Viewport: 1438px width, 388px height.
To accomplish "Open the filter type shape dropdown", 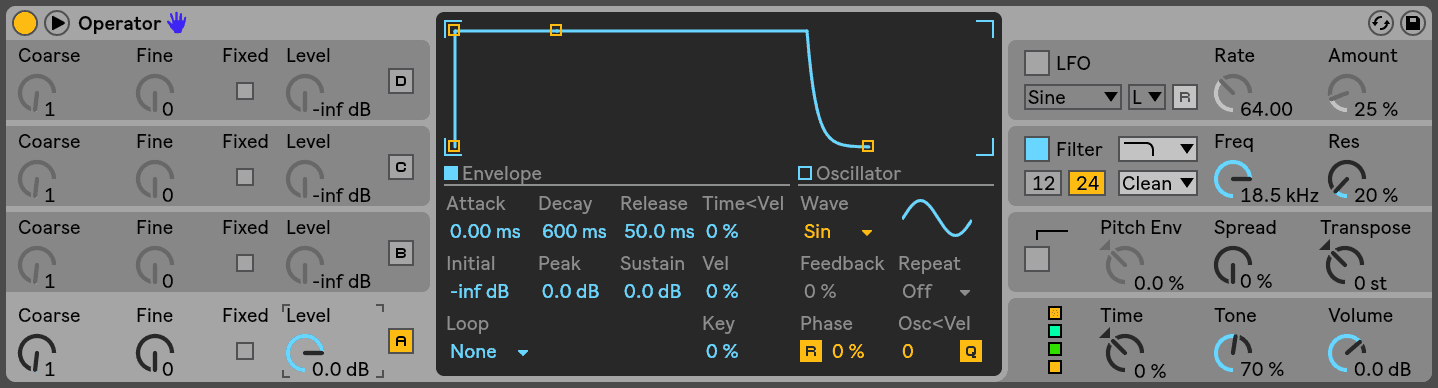I will (1158, 149).
